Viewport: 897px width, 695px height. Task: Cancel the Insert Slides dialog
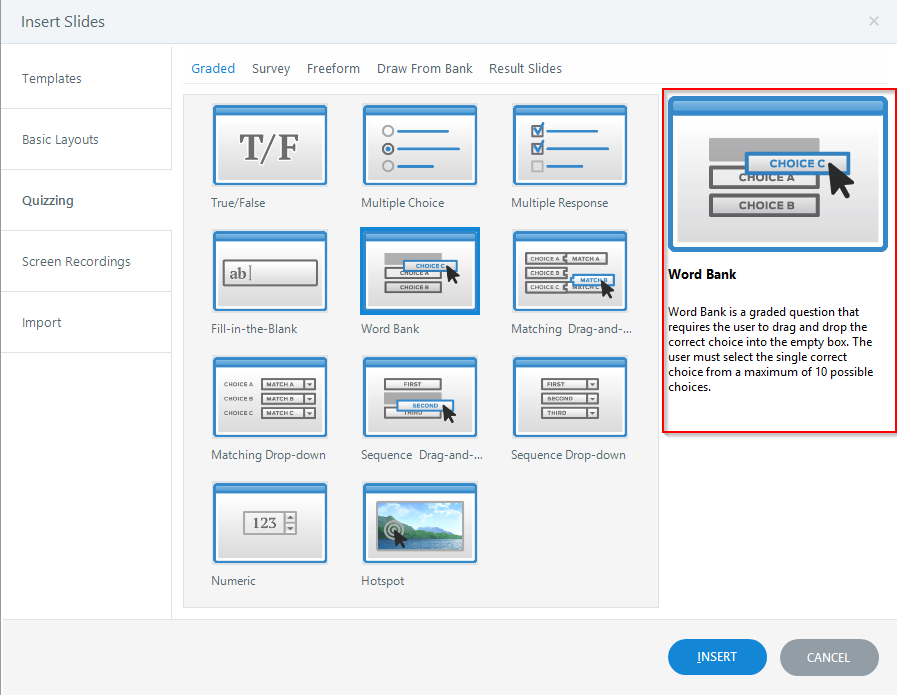point(829,657)
